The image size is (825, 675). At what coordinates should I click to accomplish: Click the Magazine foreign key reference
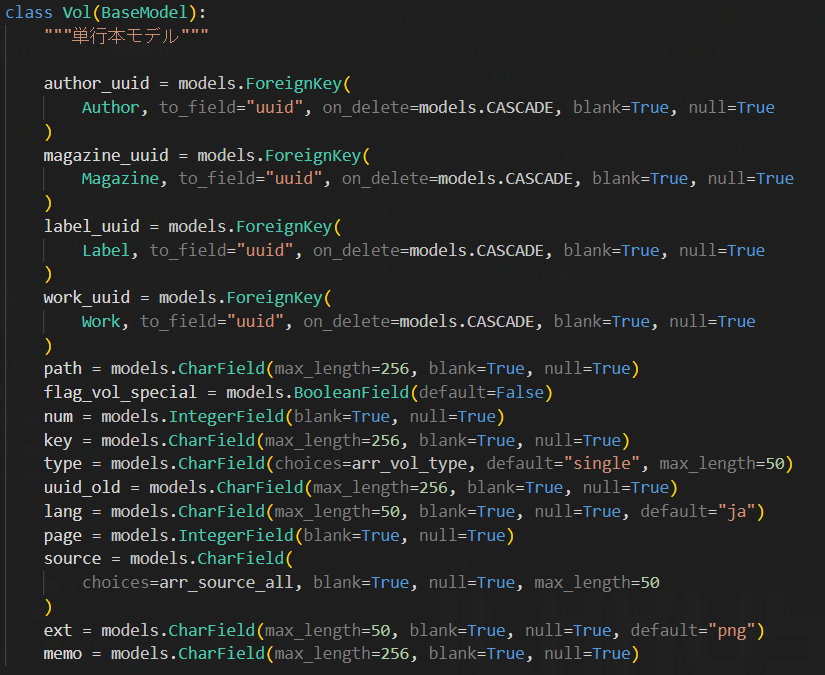click(119, 178)
